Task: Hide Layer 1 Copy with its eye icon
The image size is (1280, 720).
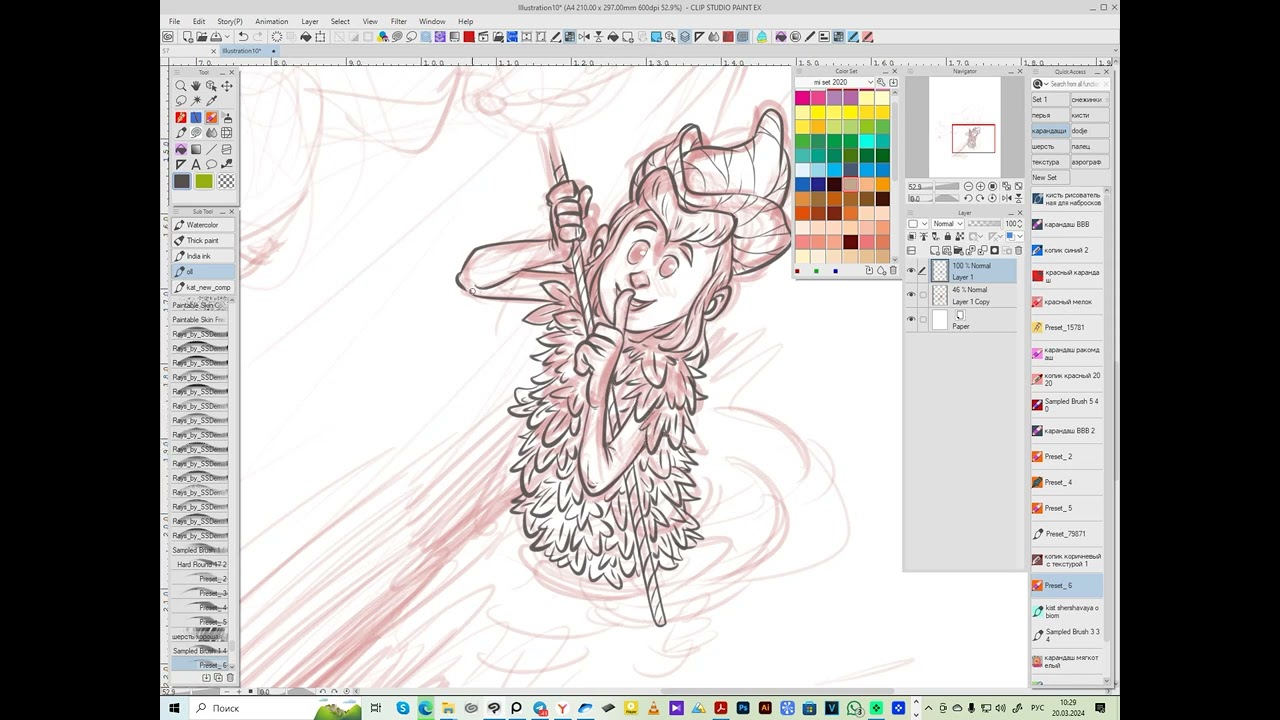Action: (911, 295)
